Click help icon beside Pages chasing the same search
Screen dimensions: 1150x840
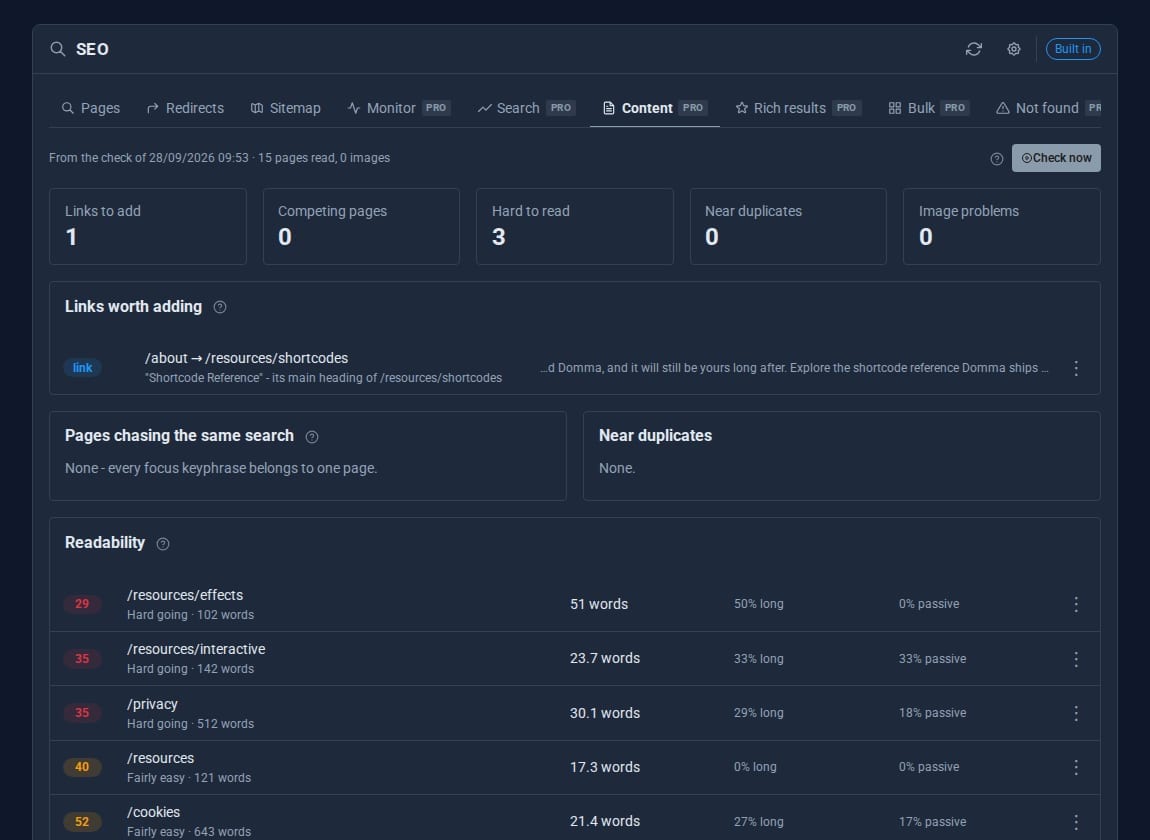[312, 437]
